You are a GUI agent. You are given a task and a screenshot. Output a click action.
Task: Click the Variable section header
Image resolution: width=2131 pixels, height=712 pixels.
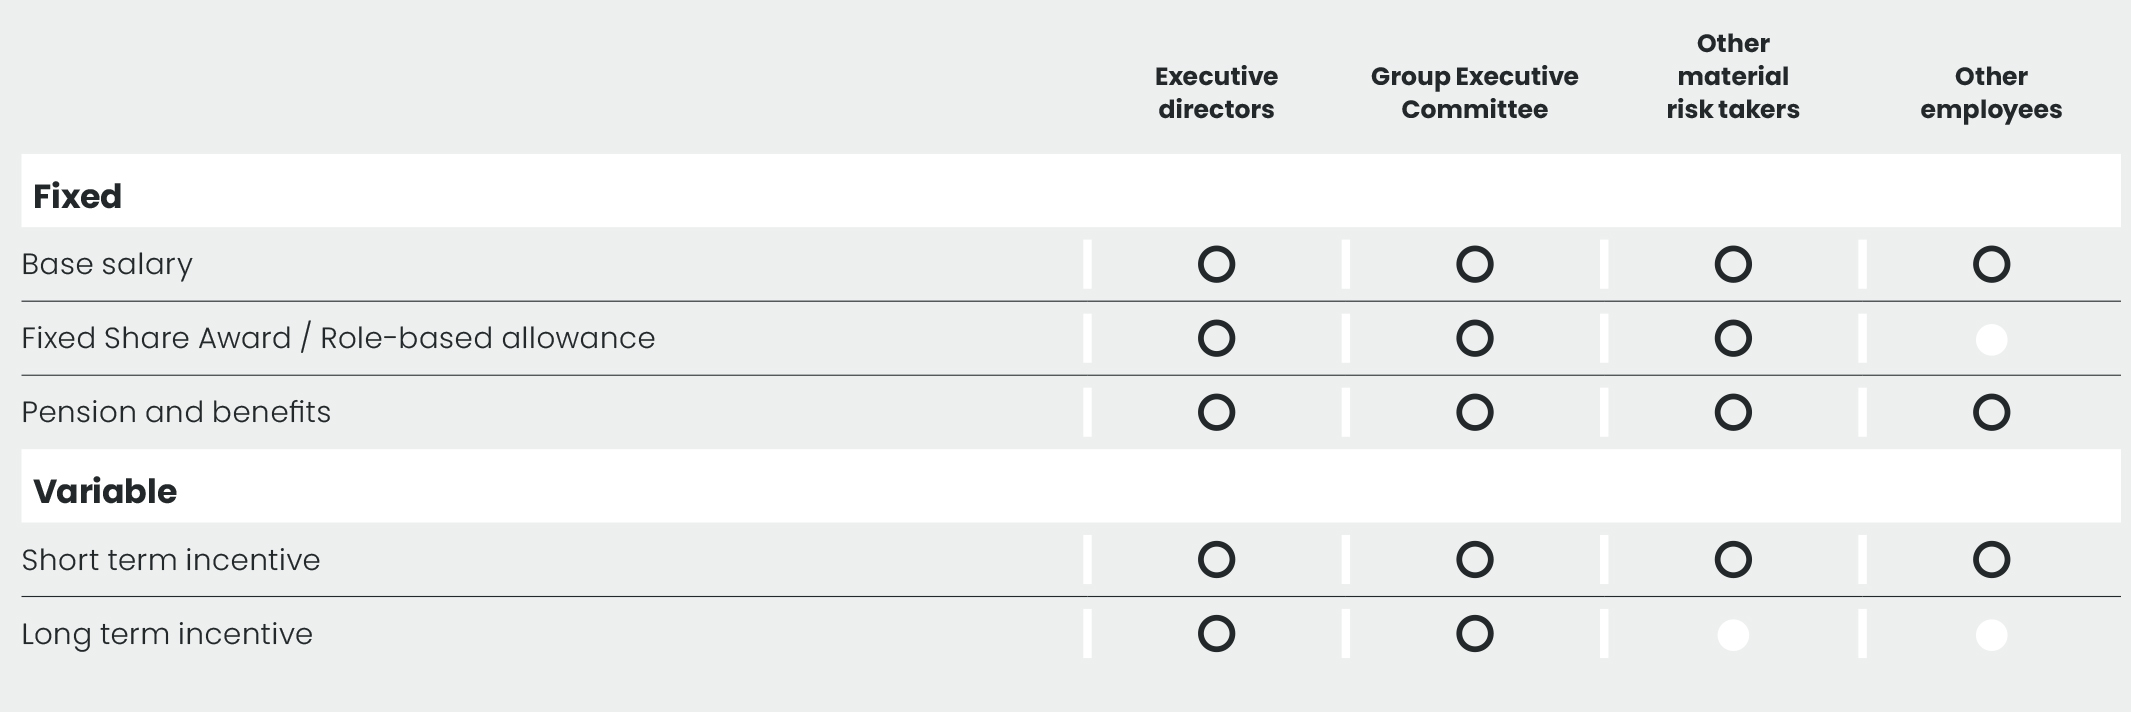(x=105, y=491)
